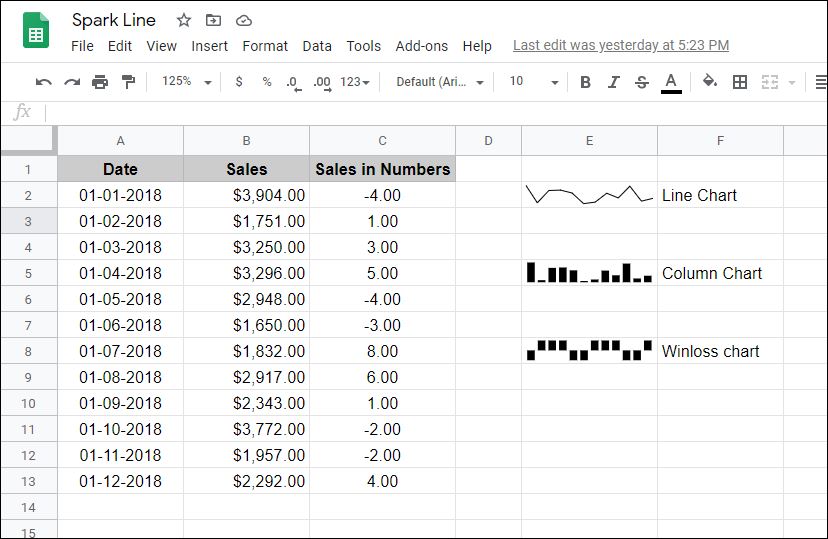Print the spreadsheet
Screen dimensions: 828x539
point(100,82)
